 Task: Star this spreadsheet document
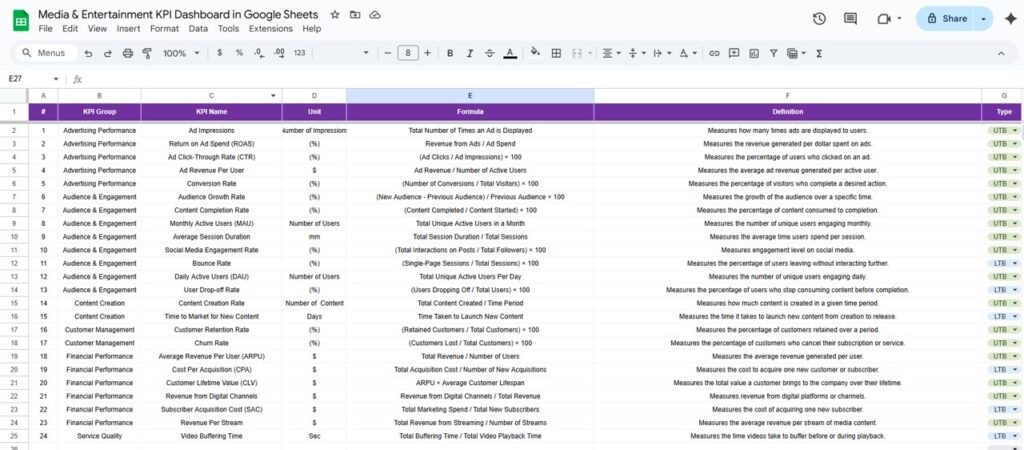[x=335, y=14]
